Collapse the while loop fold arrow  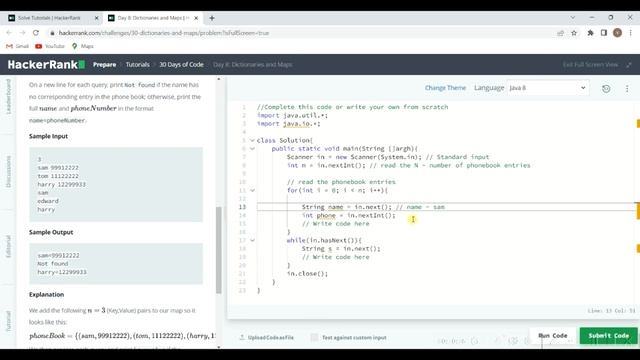coord(252,240)
